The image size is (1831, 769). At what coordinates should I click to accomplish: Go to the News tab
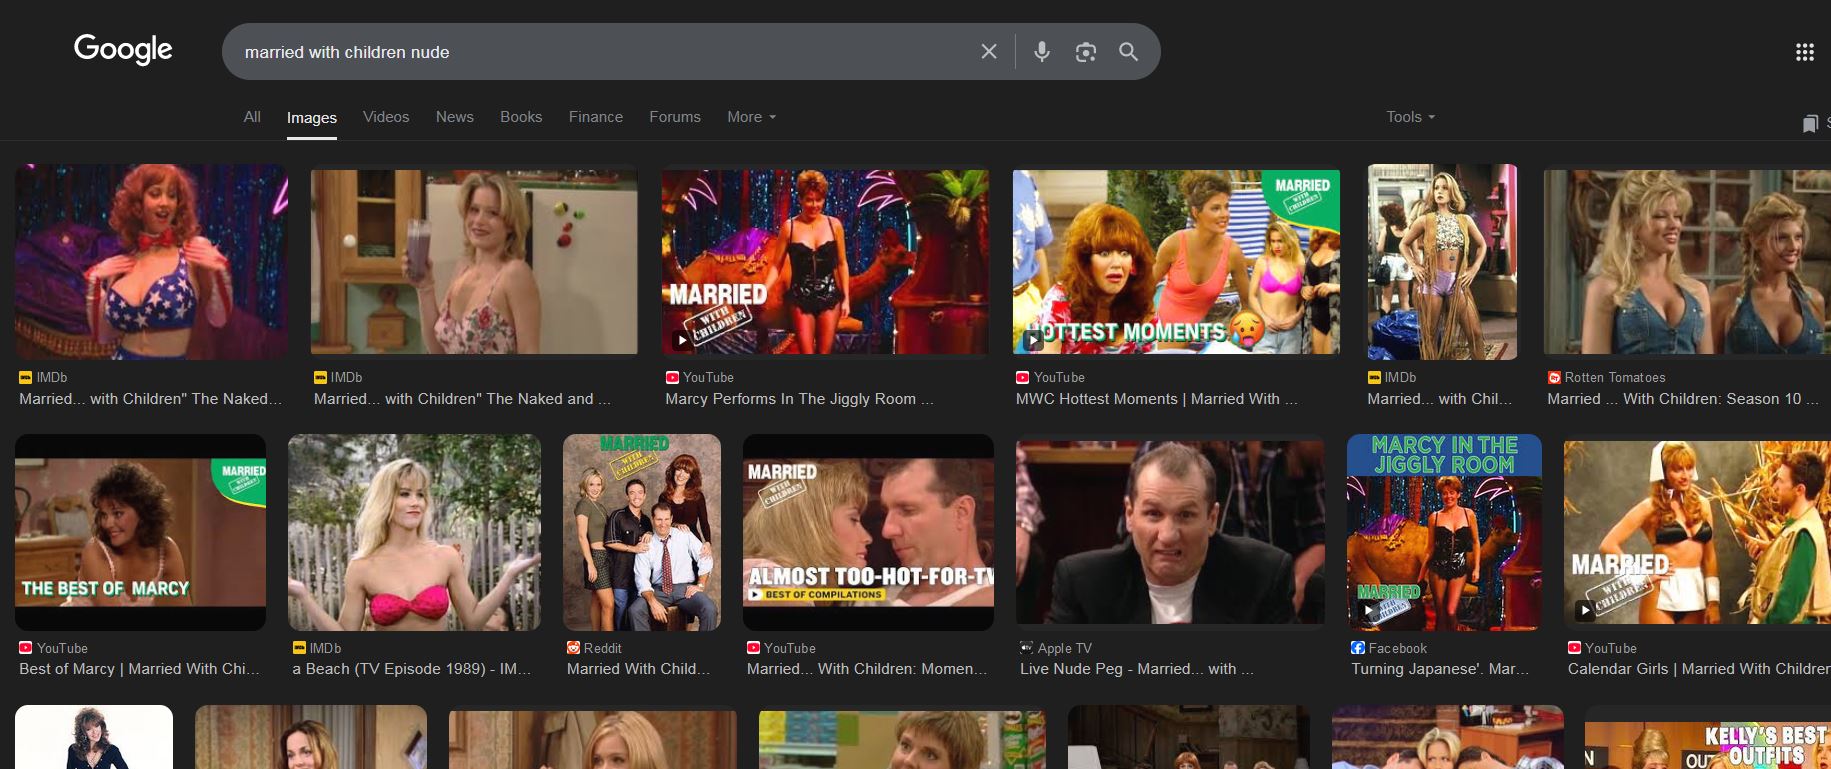pyautogui.click(x=455, y=117)
